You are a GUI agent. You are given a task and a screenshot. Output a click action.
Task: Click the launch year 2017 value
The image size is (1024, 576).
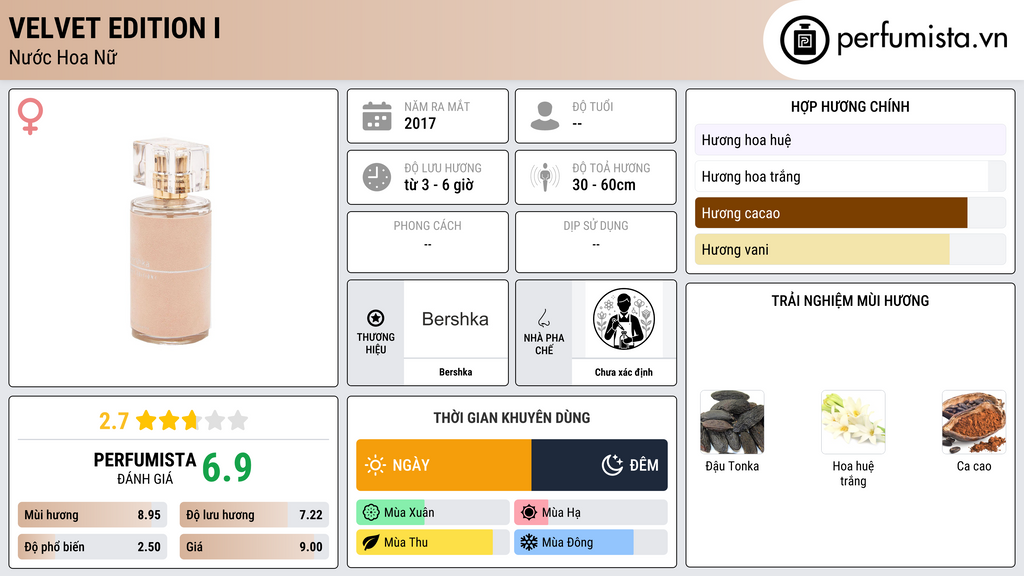click(x=420, y=123)
